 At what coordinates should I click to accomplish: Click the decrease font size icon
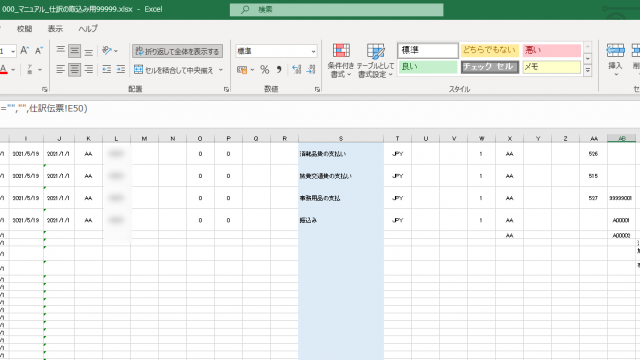pos(39,51)
